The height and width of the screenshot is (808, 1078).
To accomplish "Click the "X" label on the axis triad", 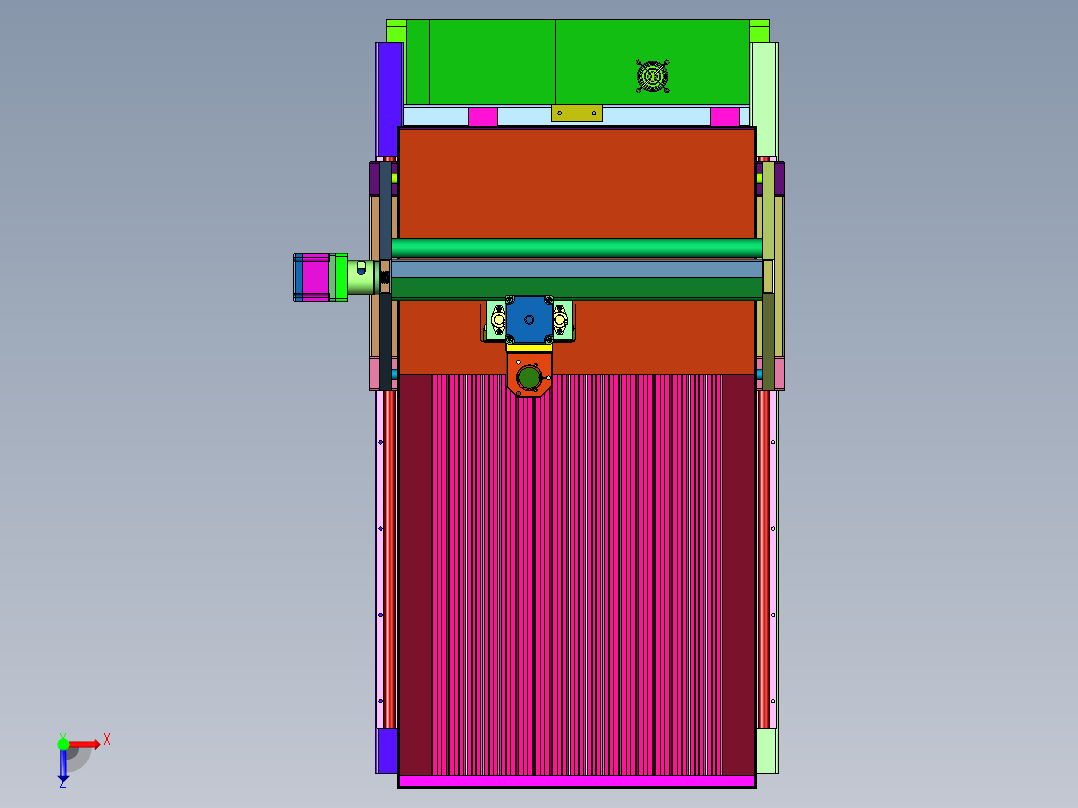I will 107,740.
